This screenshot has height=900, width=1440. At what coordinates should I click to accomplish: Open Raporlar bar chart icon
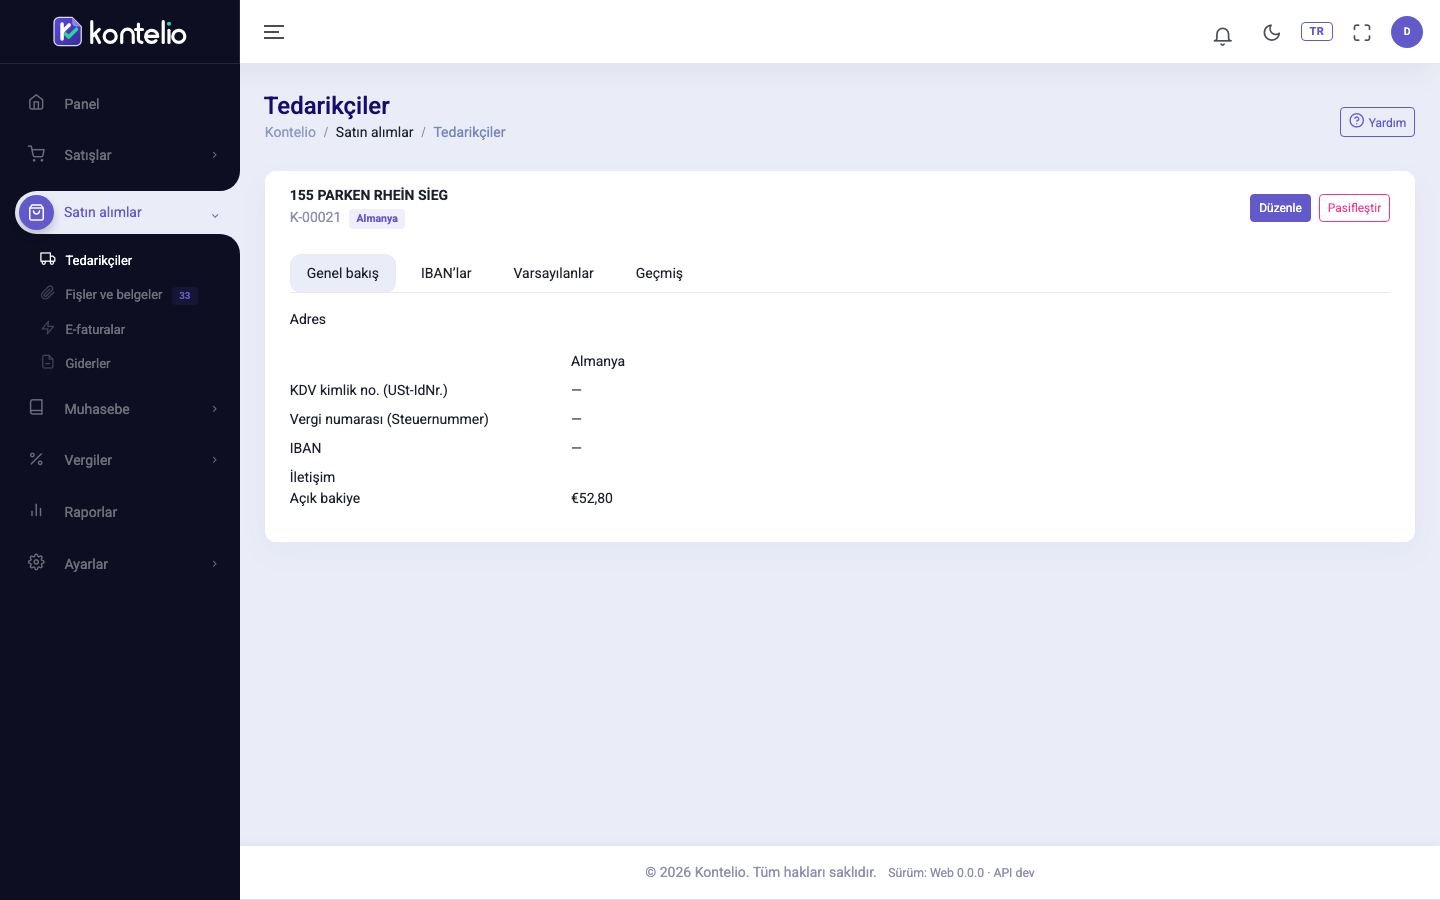[36, 510]
